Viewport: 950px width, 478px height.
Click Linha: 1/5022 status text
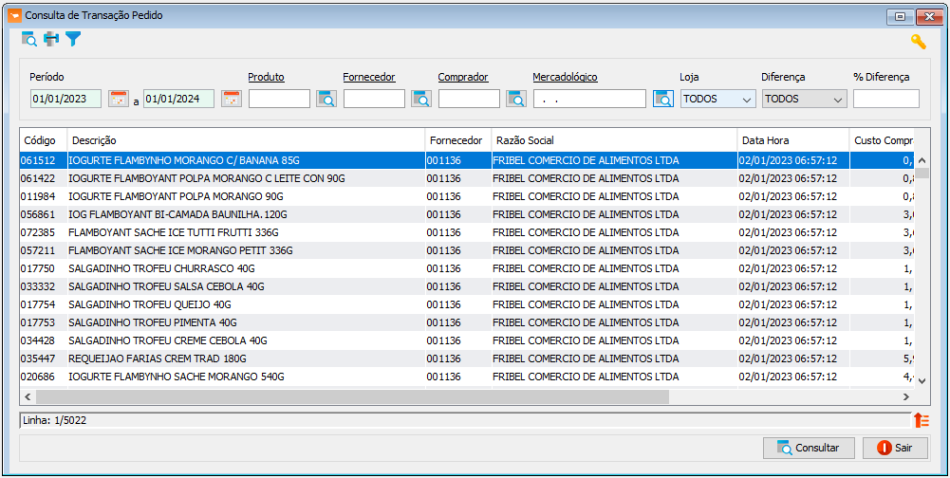coord(55,420)
